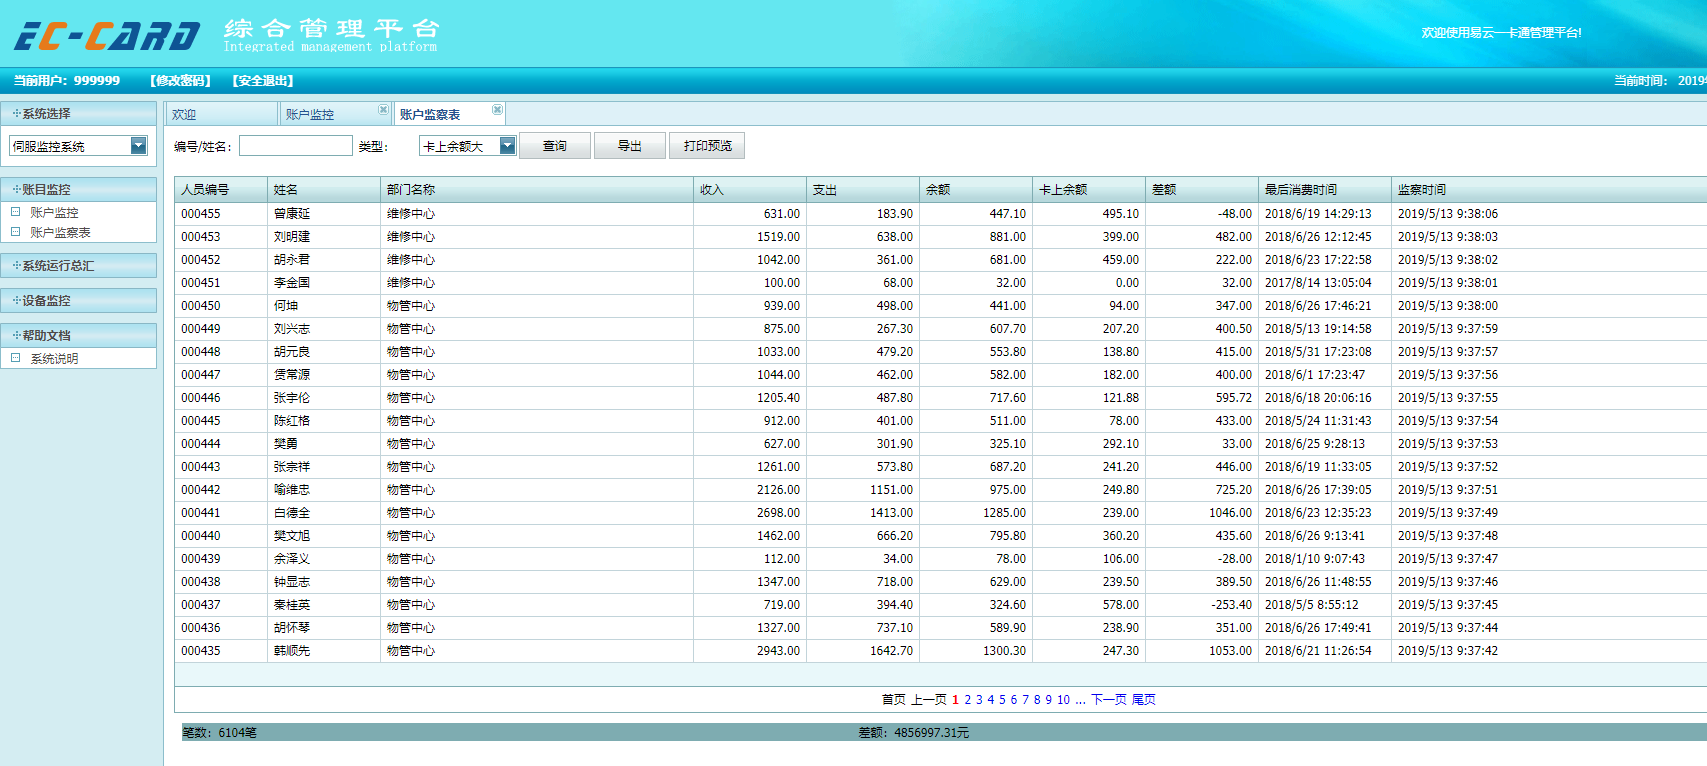Go to page 7 of results
Image resolution: width=1707 pixels, height=766 pixels.
[x=1025, y=700]
